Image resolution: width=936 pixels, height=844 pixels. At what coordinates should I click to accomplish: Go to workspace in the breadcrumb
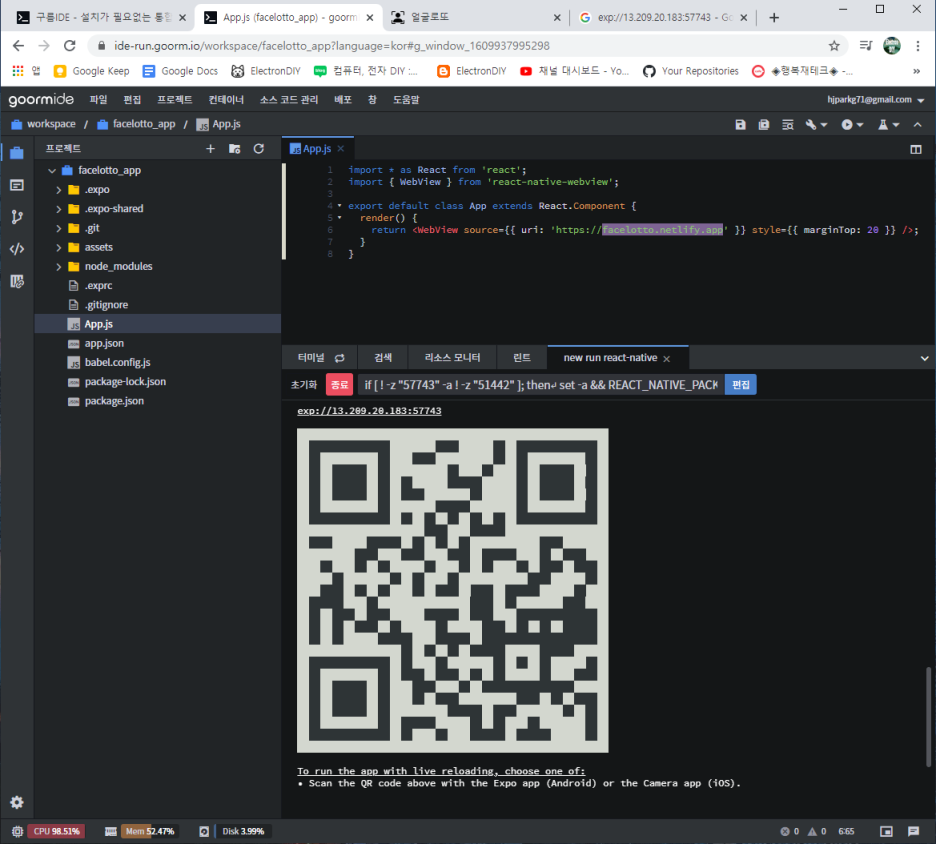51,124
